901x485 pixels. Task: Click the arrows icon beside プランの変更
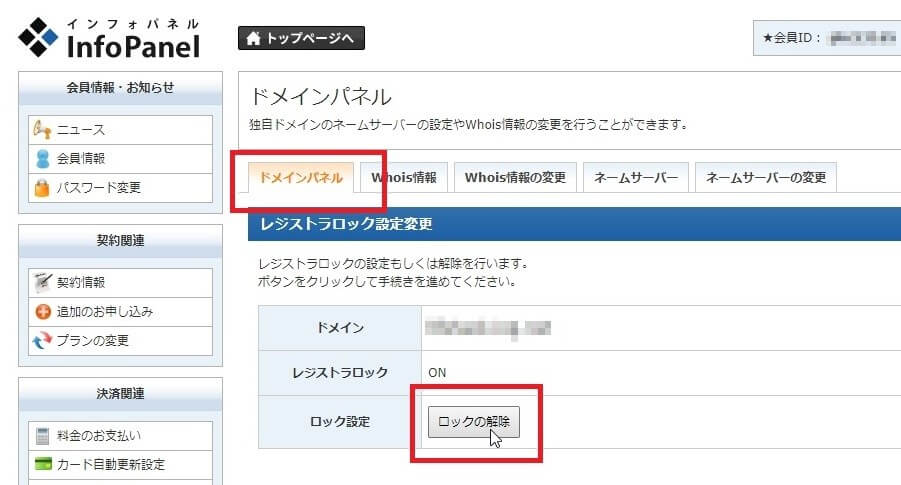coord(42,340)
